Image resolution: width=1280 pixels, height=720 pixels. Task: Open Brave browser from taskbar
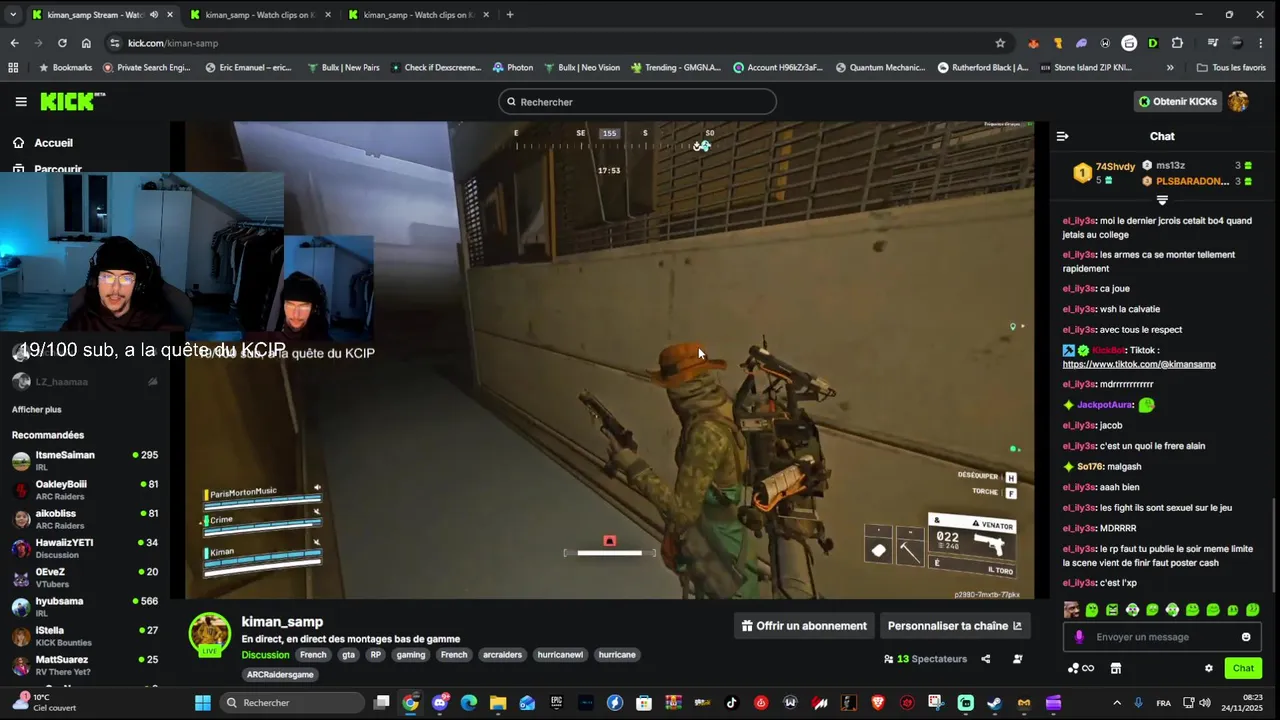[x=878, y=703]
